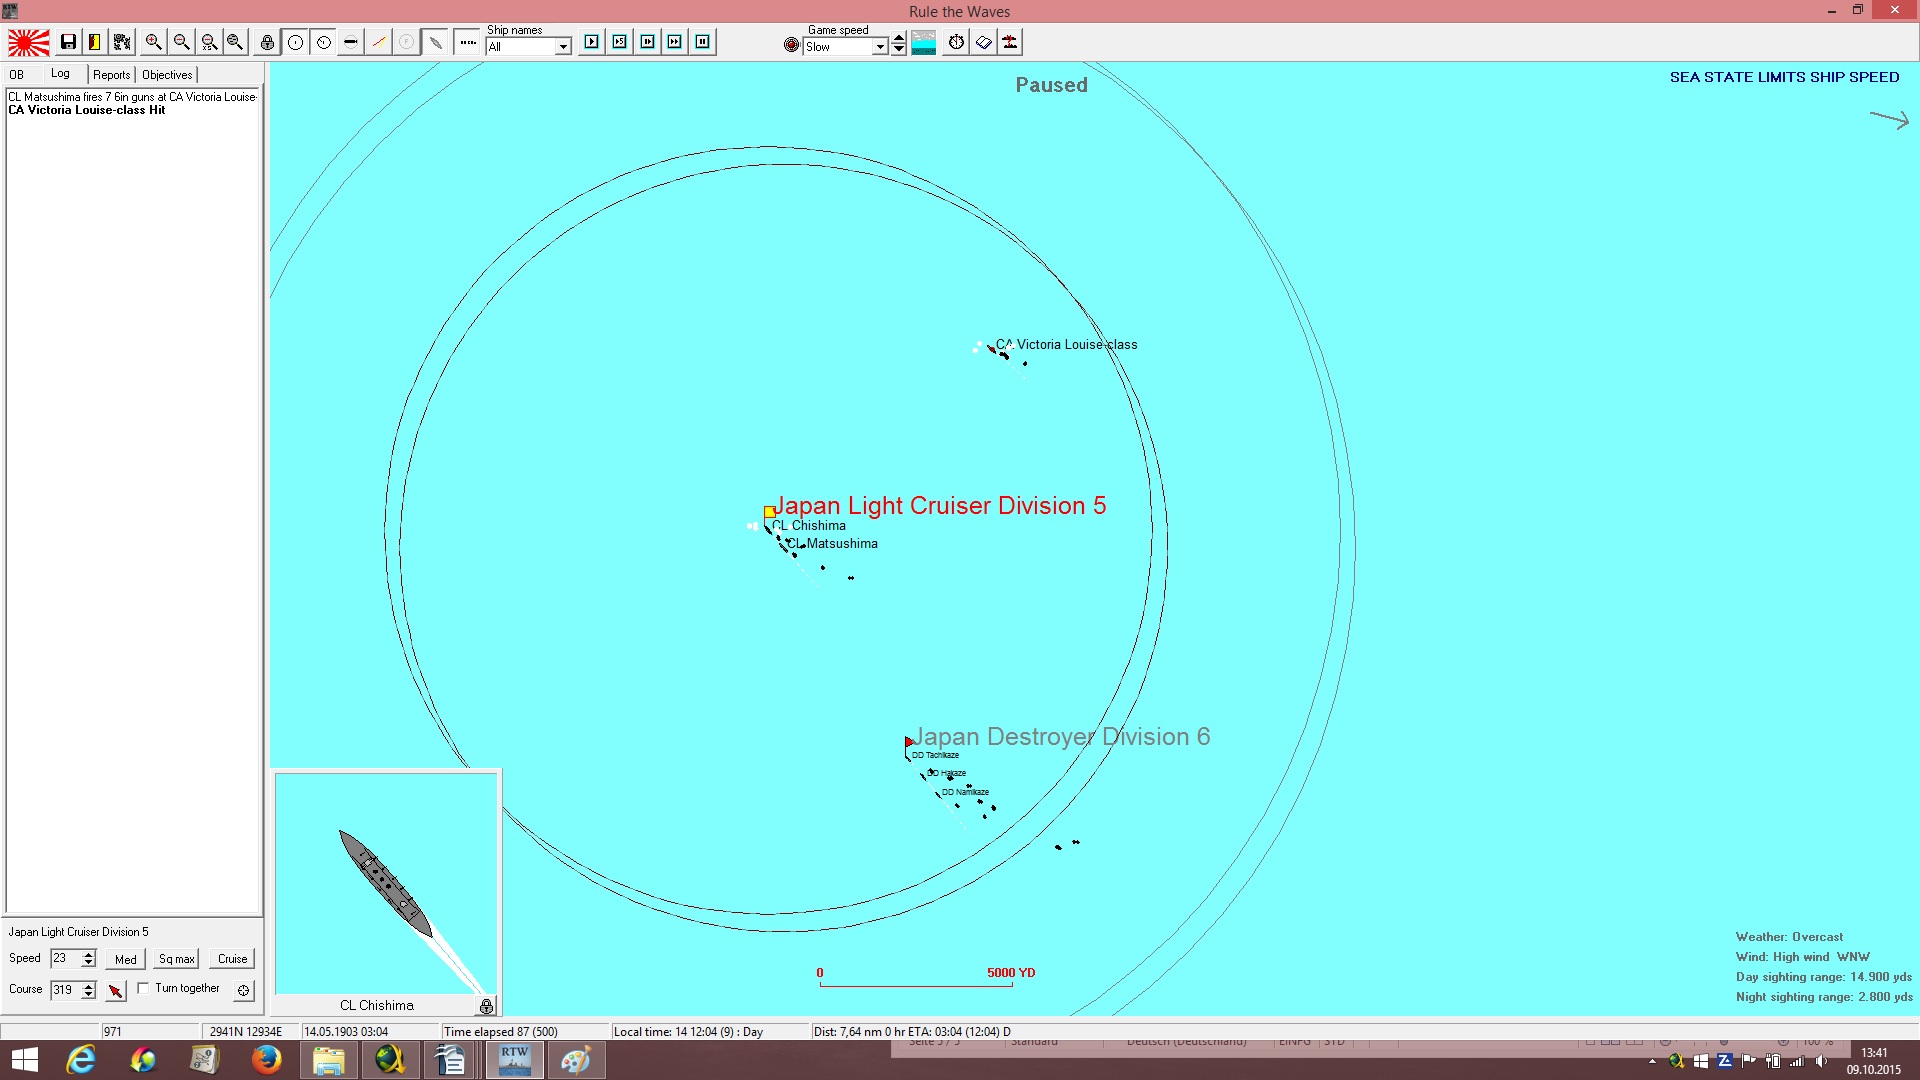Viewport: 1920px width, 1080px height.
Task: Toggle the second circle display button
Action: coord(324,42)
